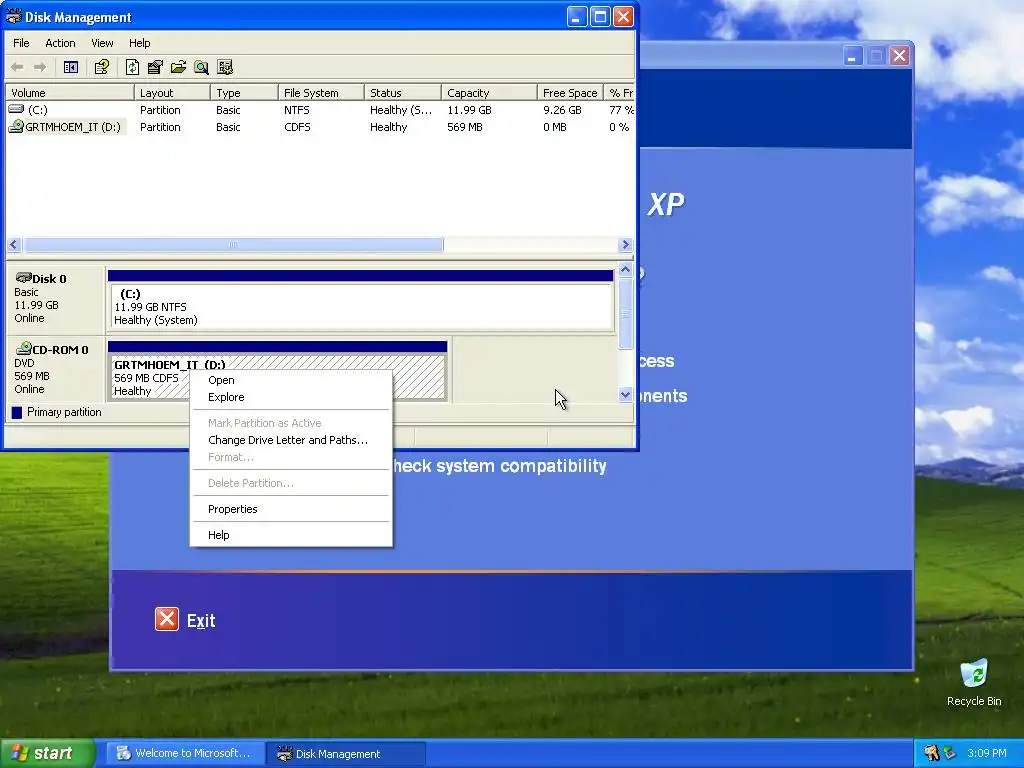Click the volume list right scroll arrow
This screenshot has width=1024, height=768.
tap(625, 245)
